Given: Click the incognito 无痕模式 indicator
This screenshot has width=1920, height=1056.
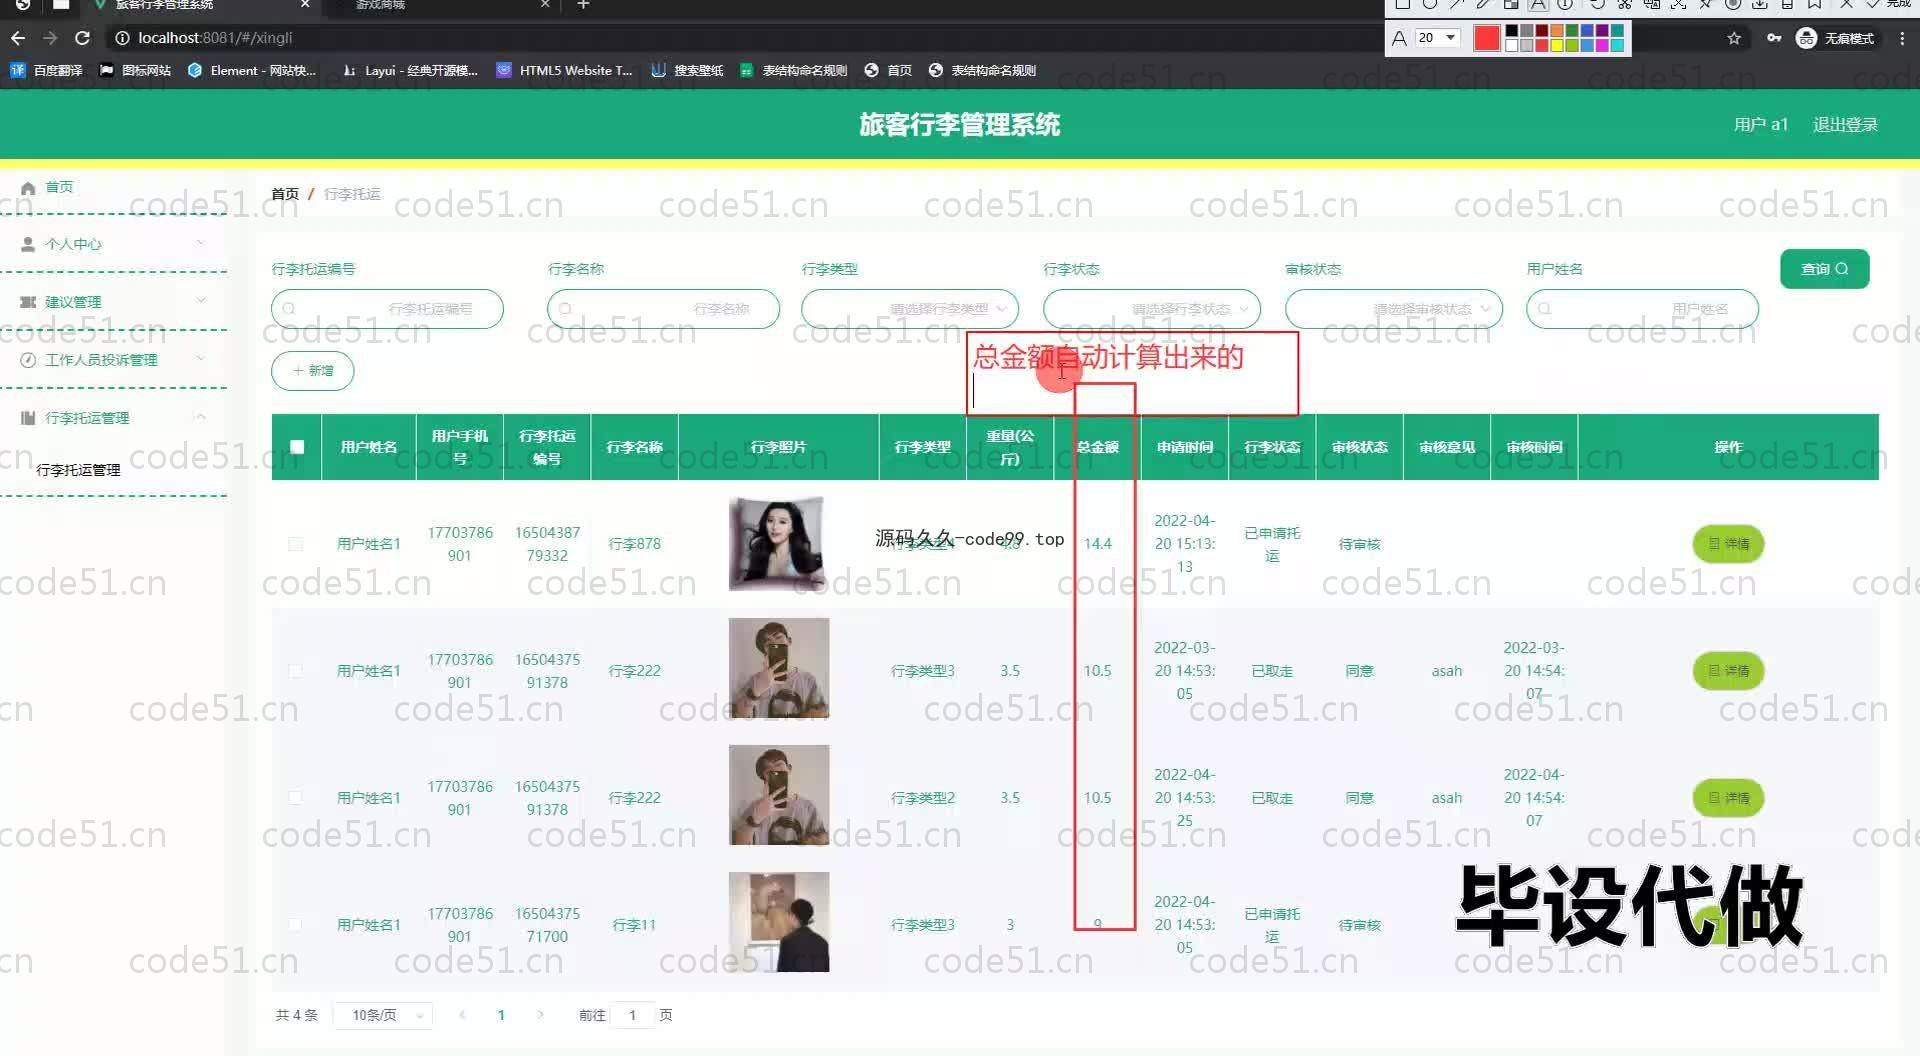Looking at the screenshot, I should tap(1835, 38).
